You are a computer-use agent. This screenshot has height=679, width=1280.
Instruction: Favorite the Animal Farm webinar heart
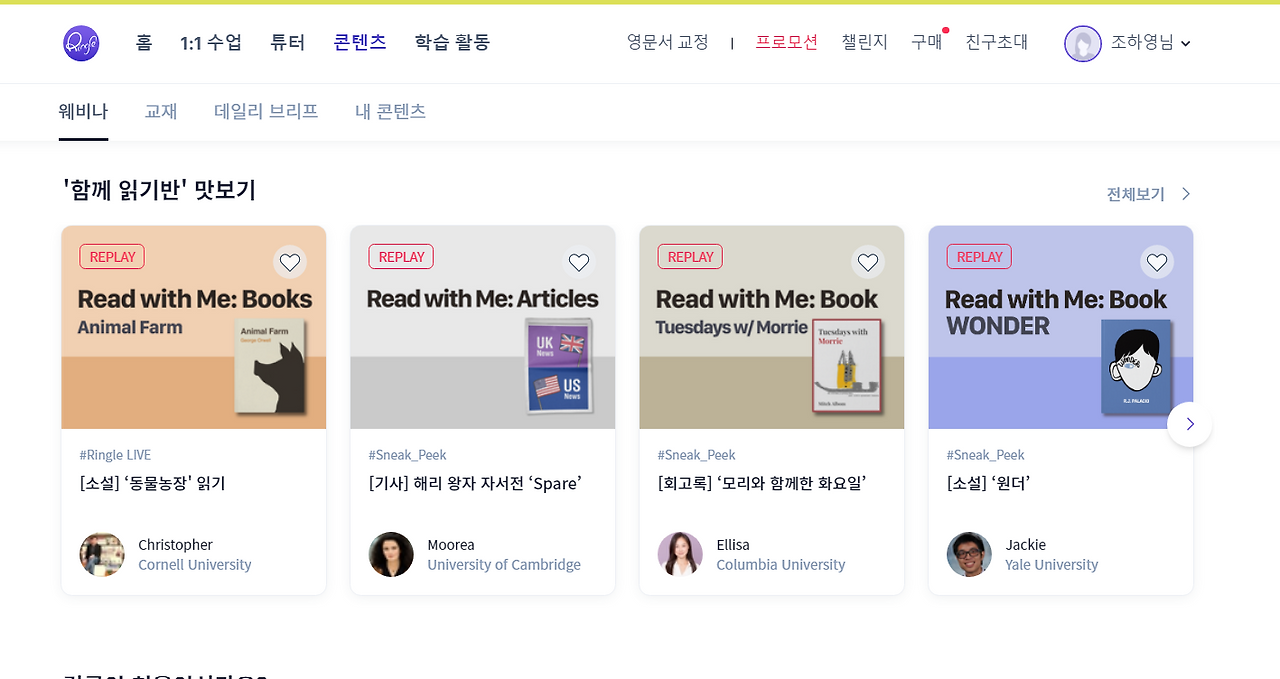[290, 263]
